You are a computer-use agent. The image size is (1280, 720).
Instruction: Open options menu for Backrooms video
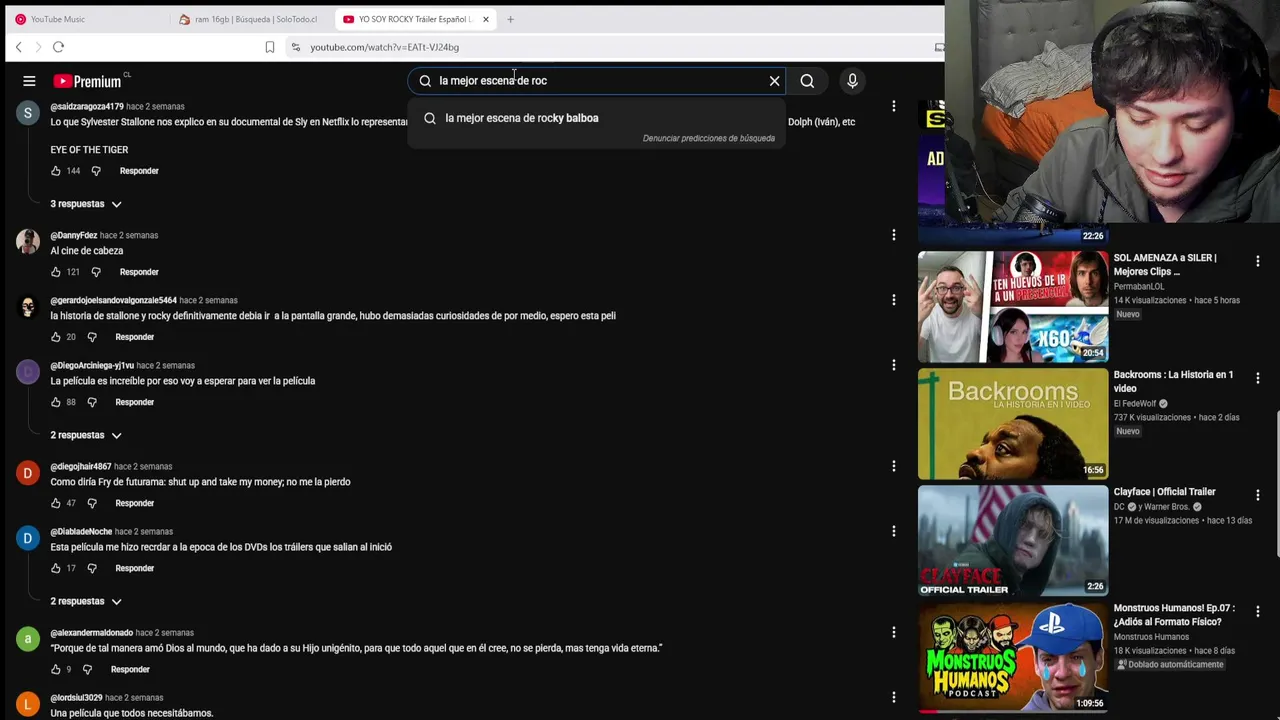[x=1258, y=378]
